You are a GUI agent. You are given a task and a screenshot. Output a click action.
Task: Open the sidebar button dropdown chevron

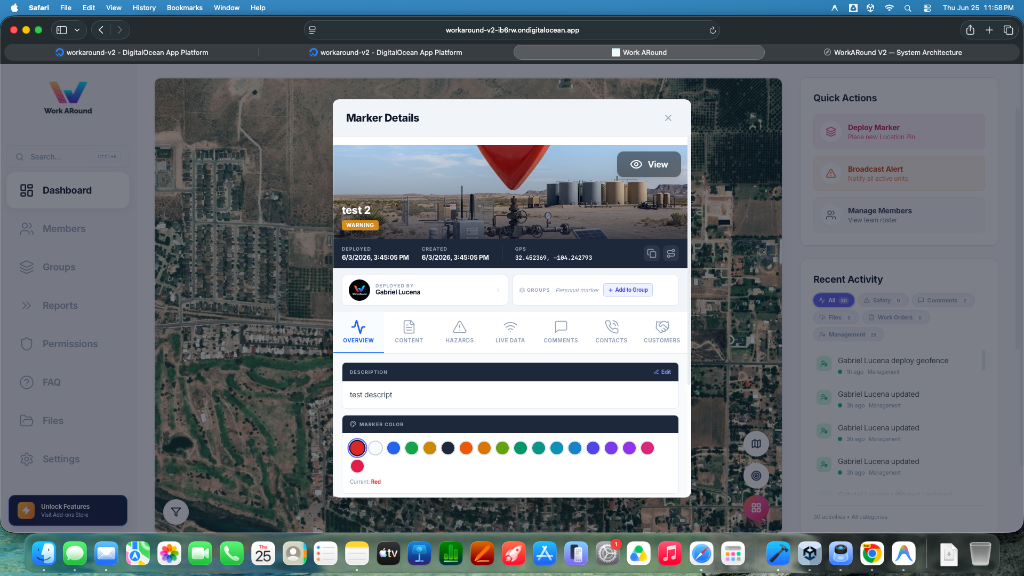(77, 30)
